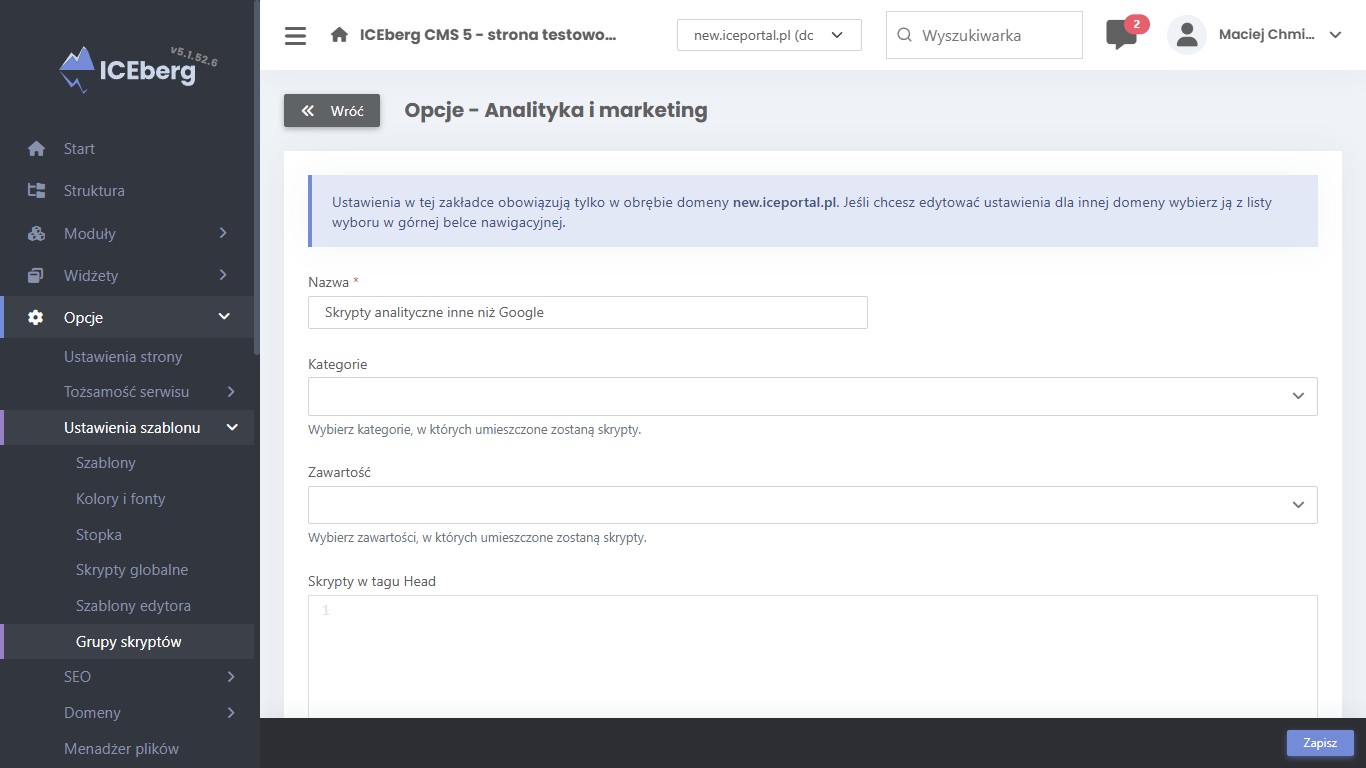Open the Zawartość dropdown

(x=812, y=505)
